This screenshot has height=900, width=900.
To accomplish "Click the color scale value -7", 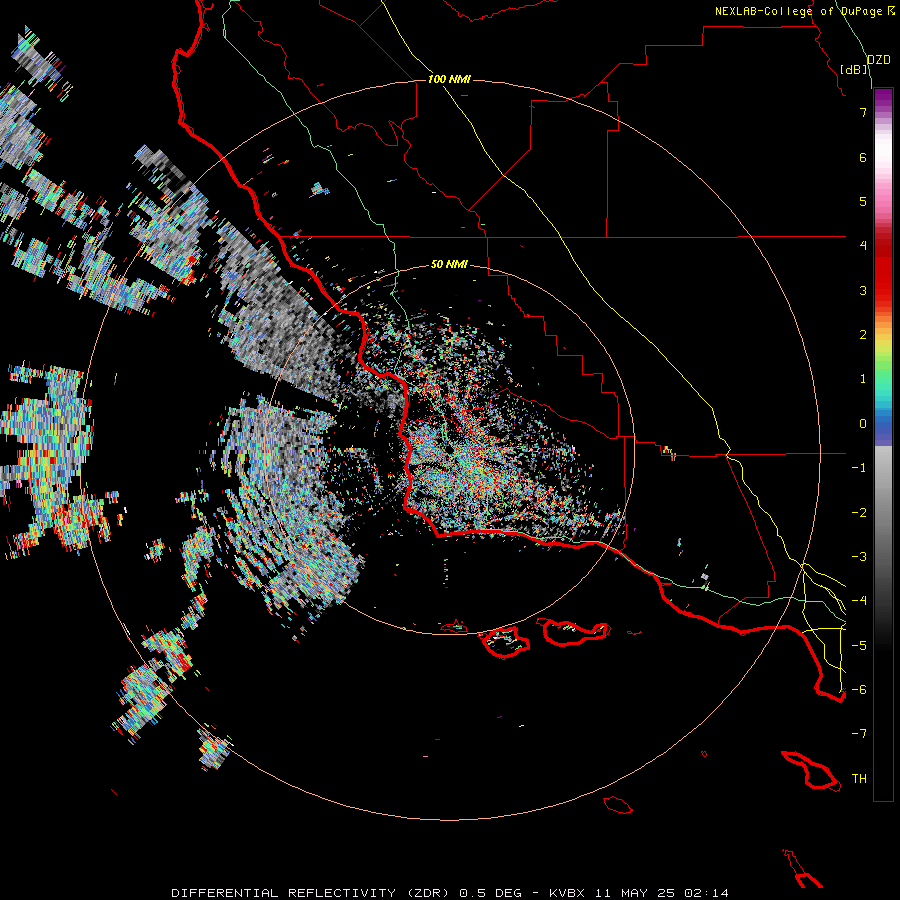I will click(x=859, y=734).
